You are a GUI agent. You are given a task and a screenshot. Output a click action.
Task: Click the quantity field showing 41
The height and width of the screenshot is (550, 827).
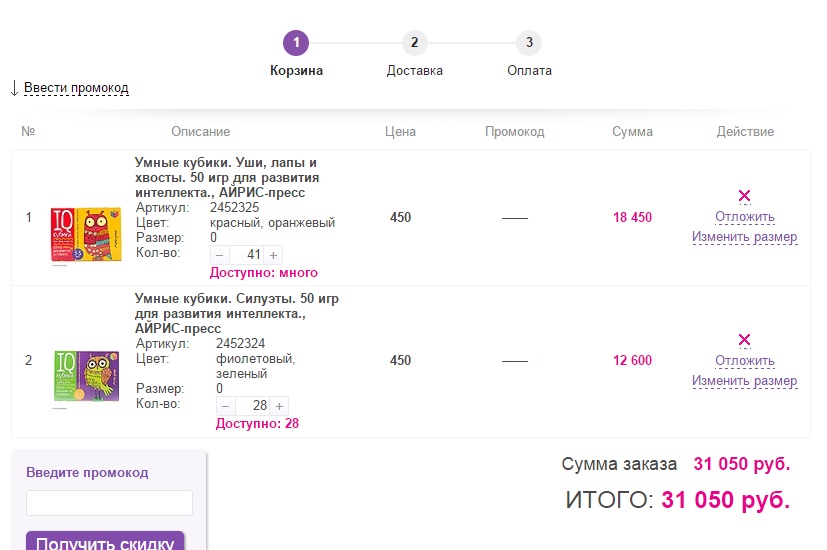pos(248,254)
